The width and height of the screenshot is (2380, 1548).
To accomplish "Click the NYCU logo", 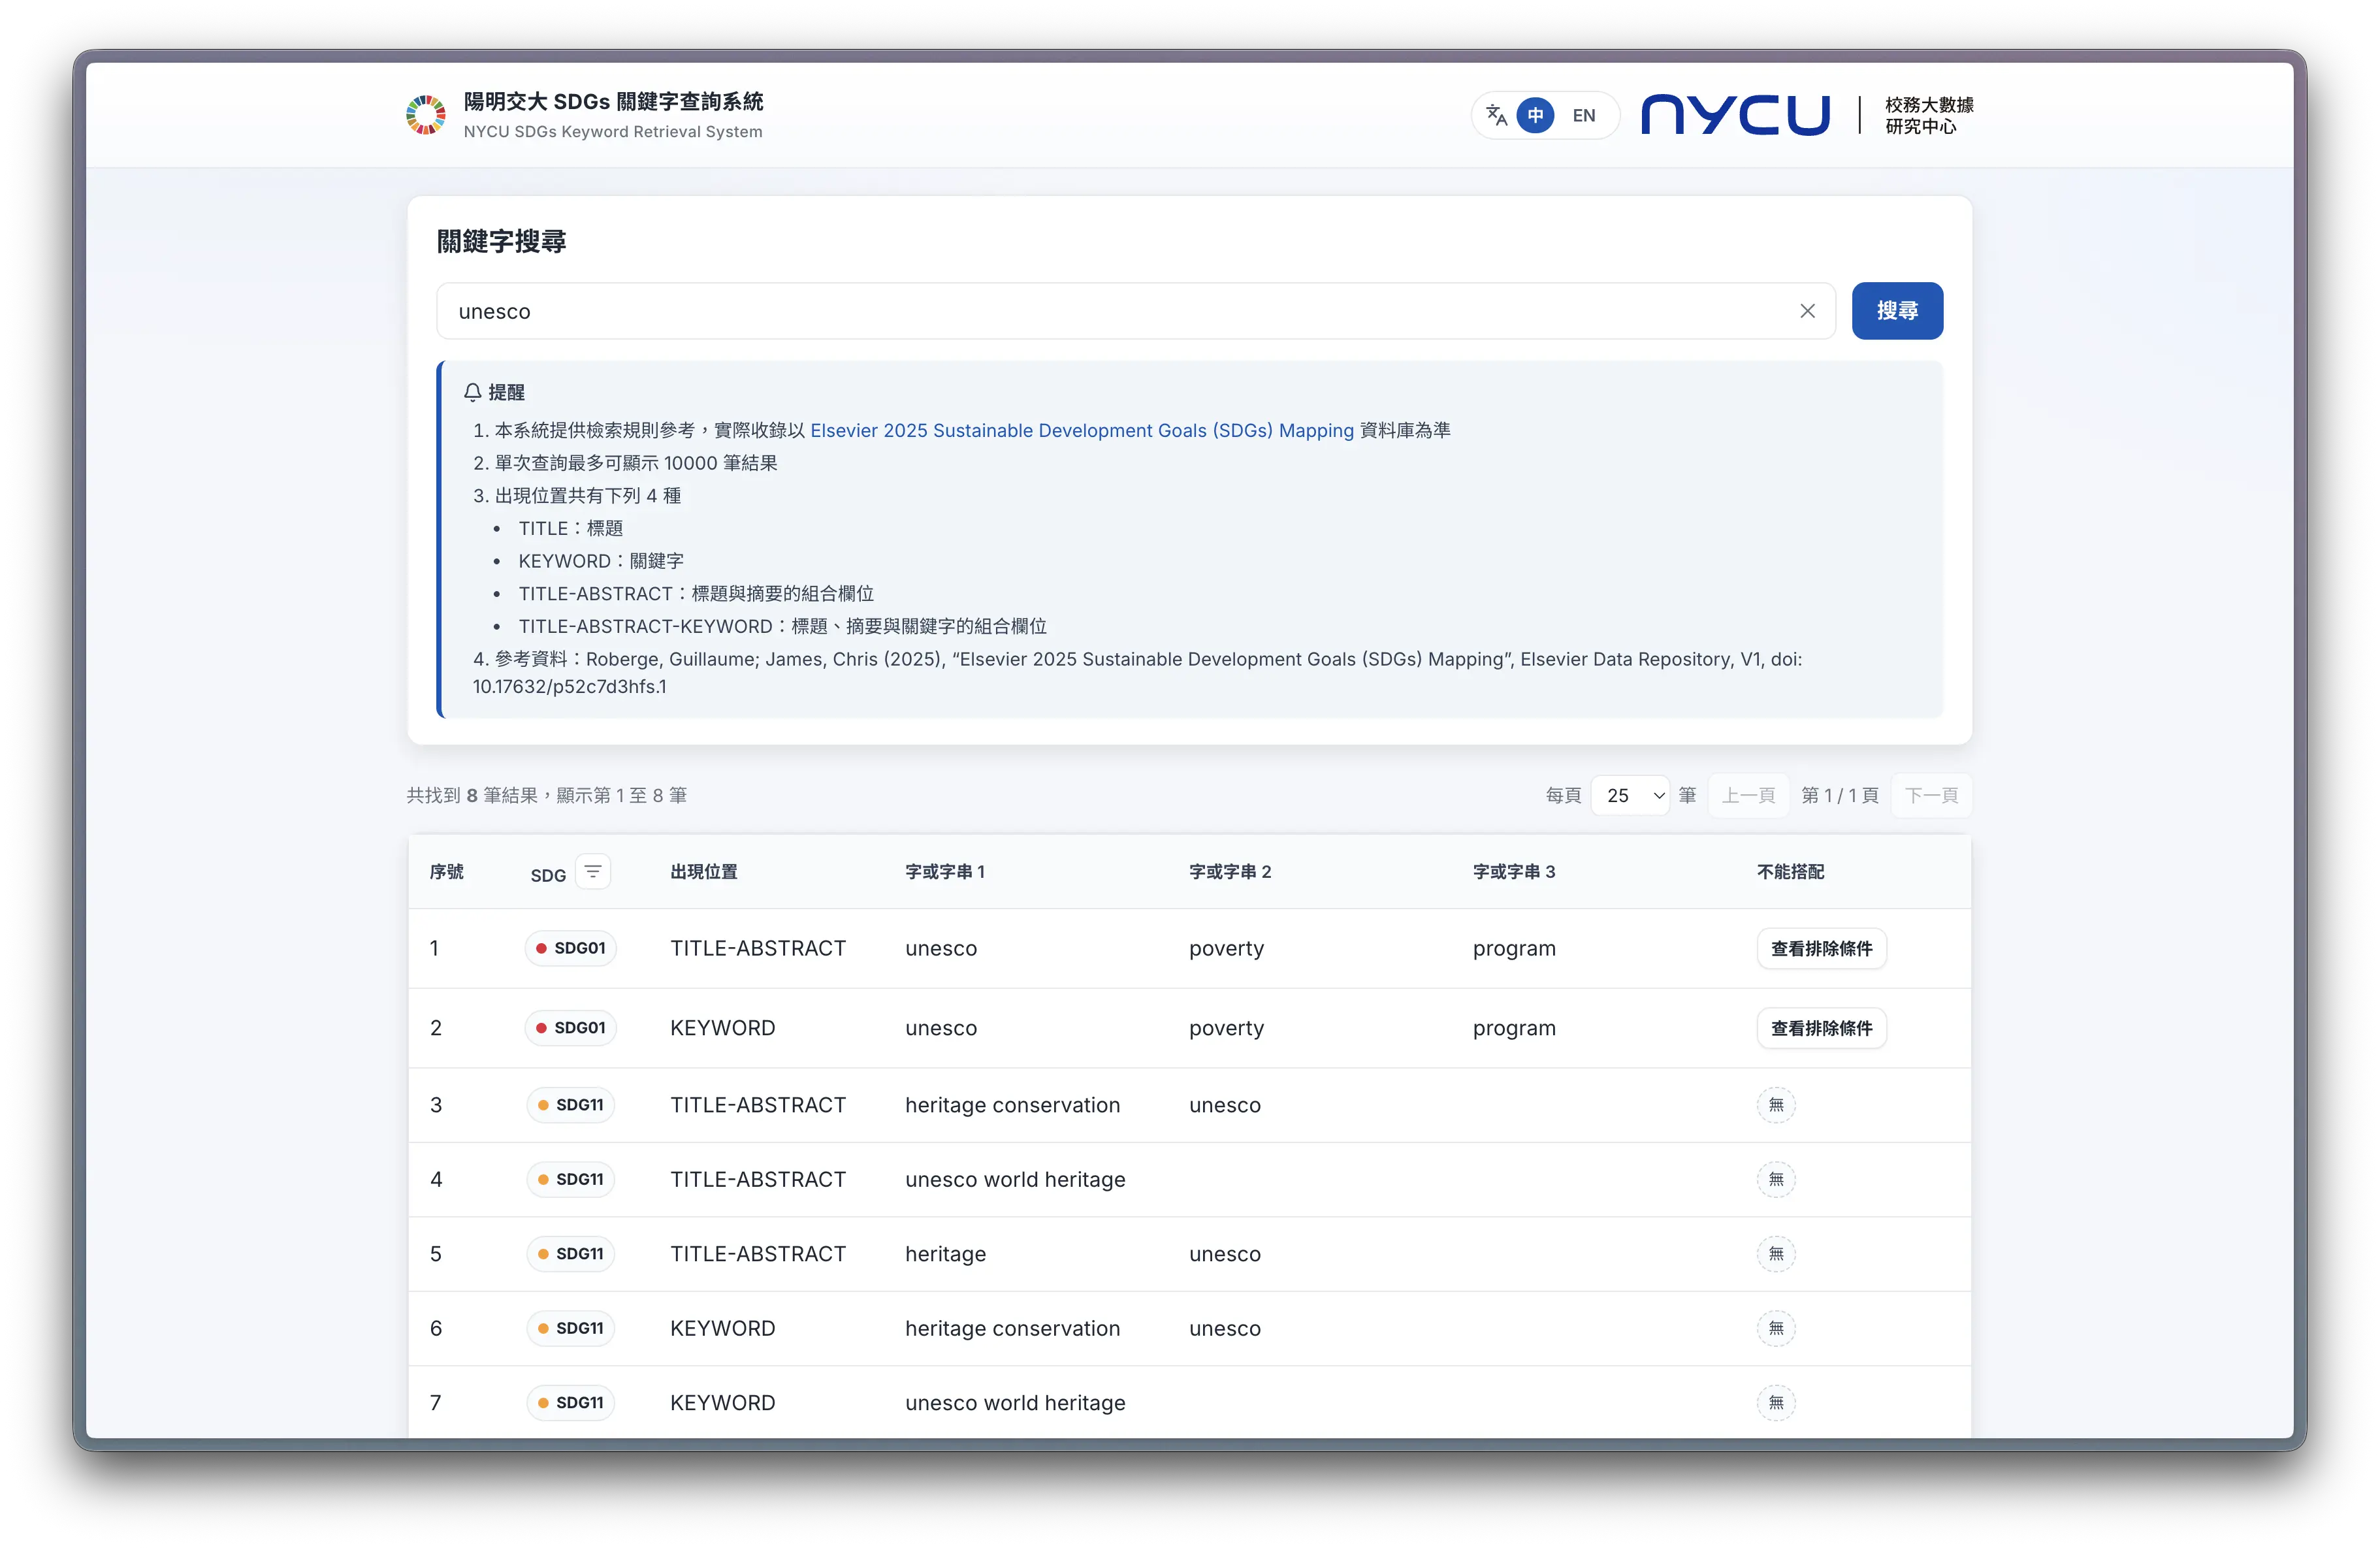I will 1735,114.
